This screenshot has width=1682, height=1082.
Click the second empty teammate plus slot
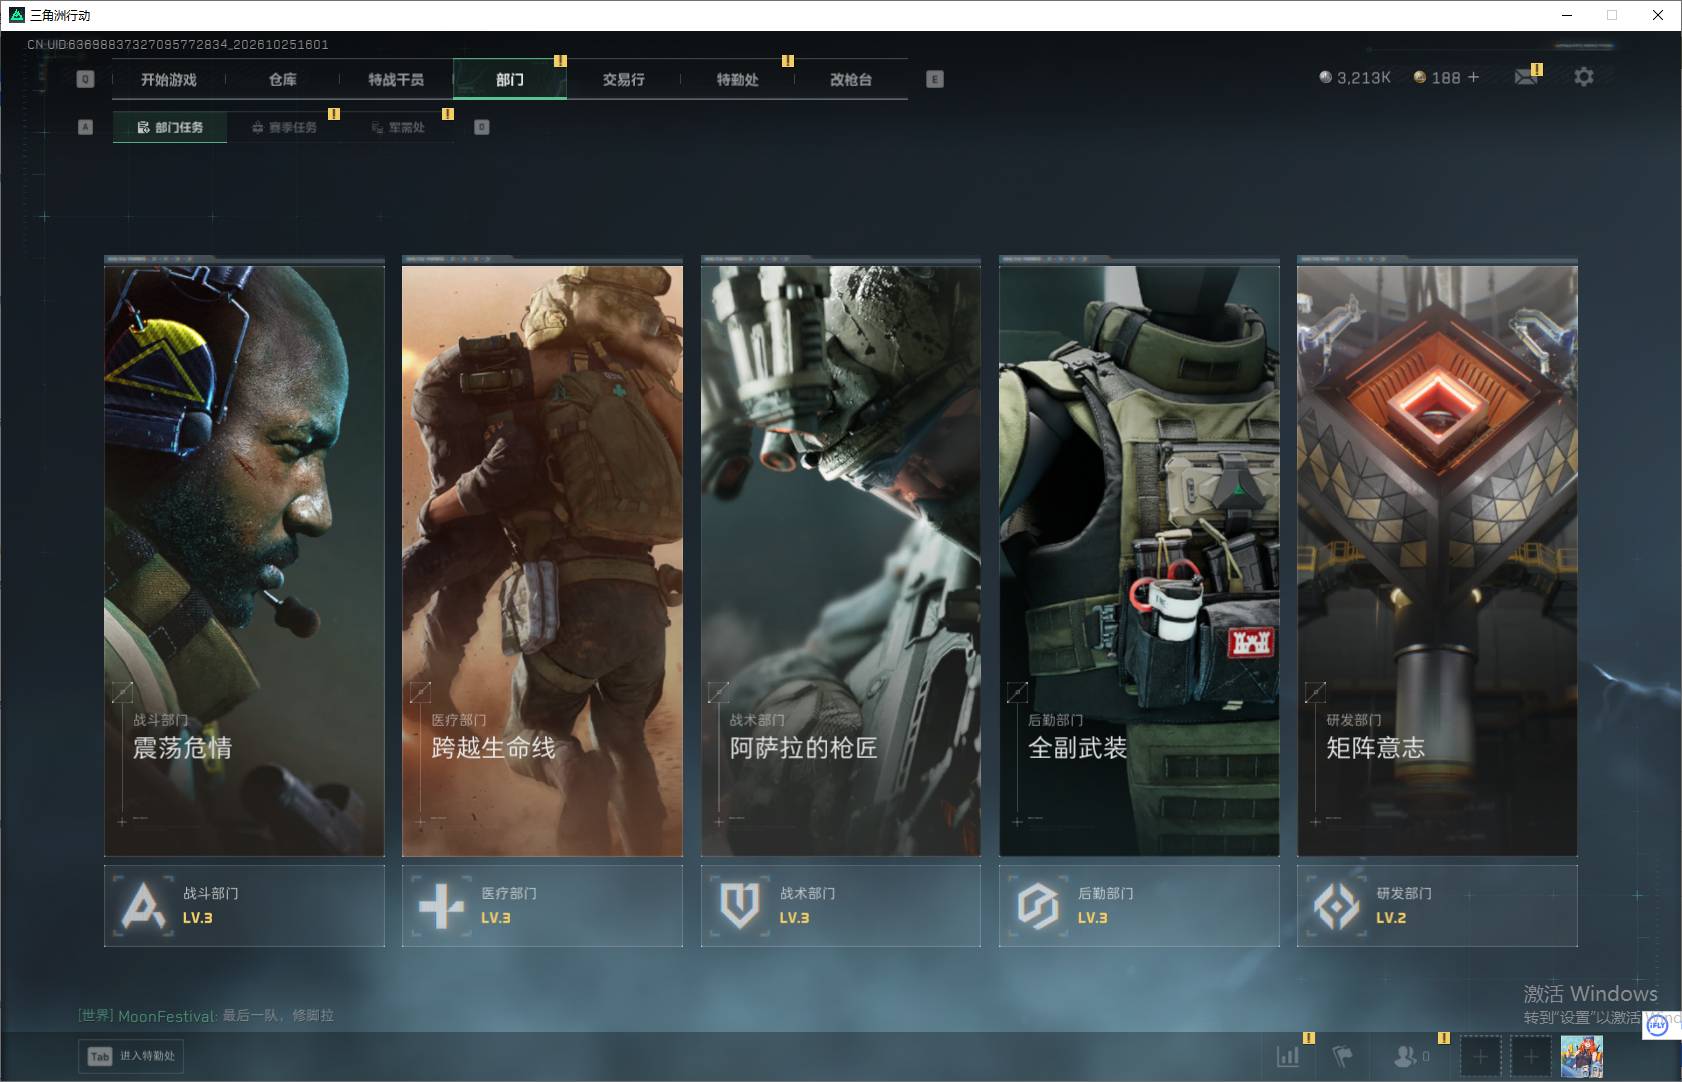[1530, 1056]
